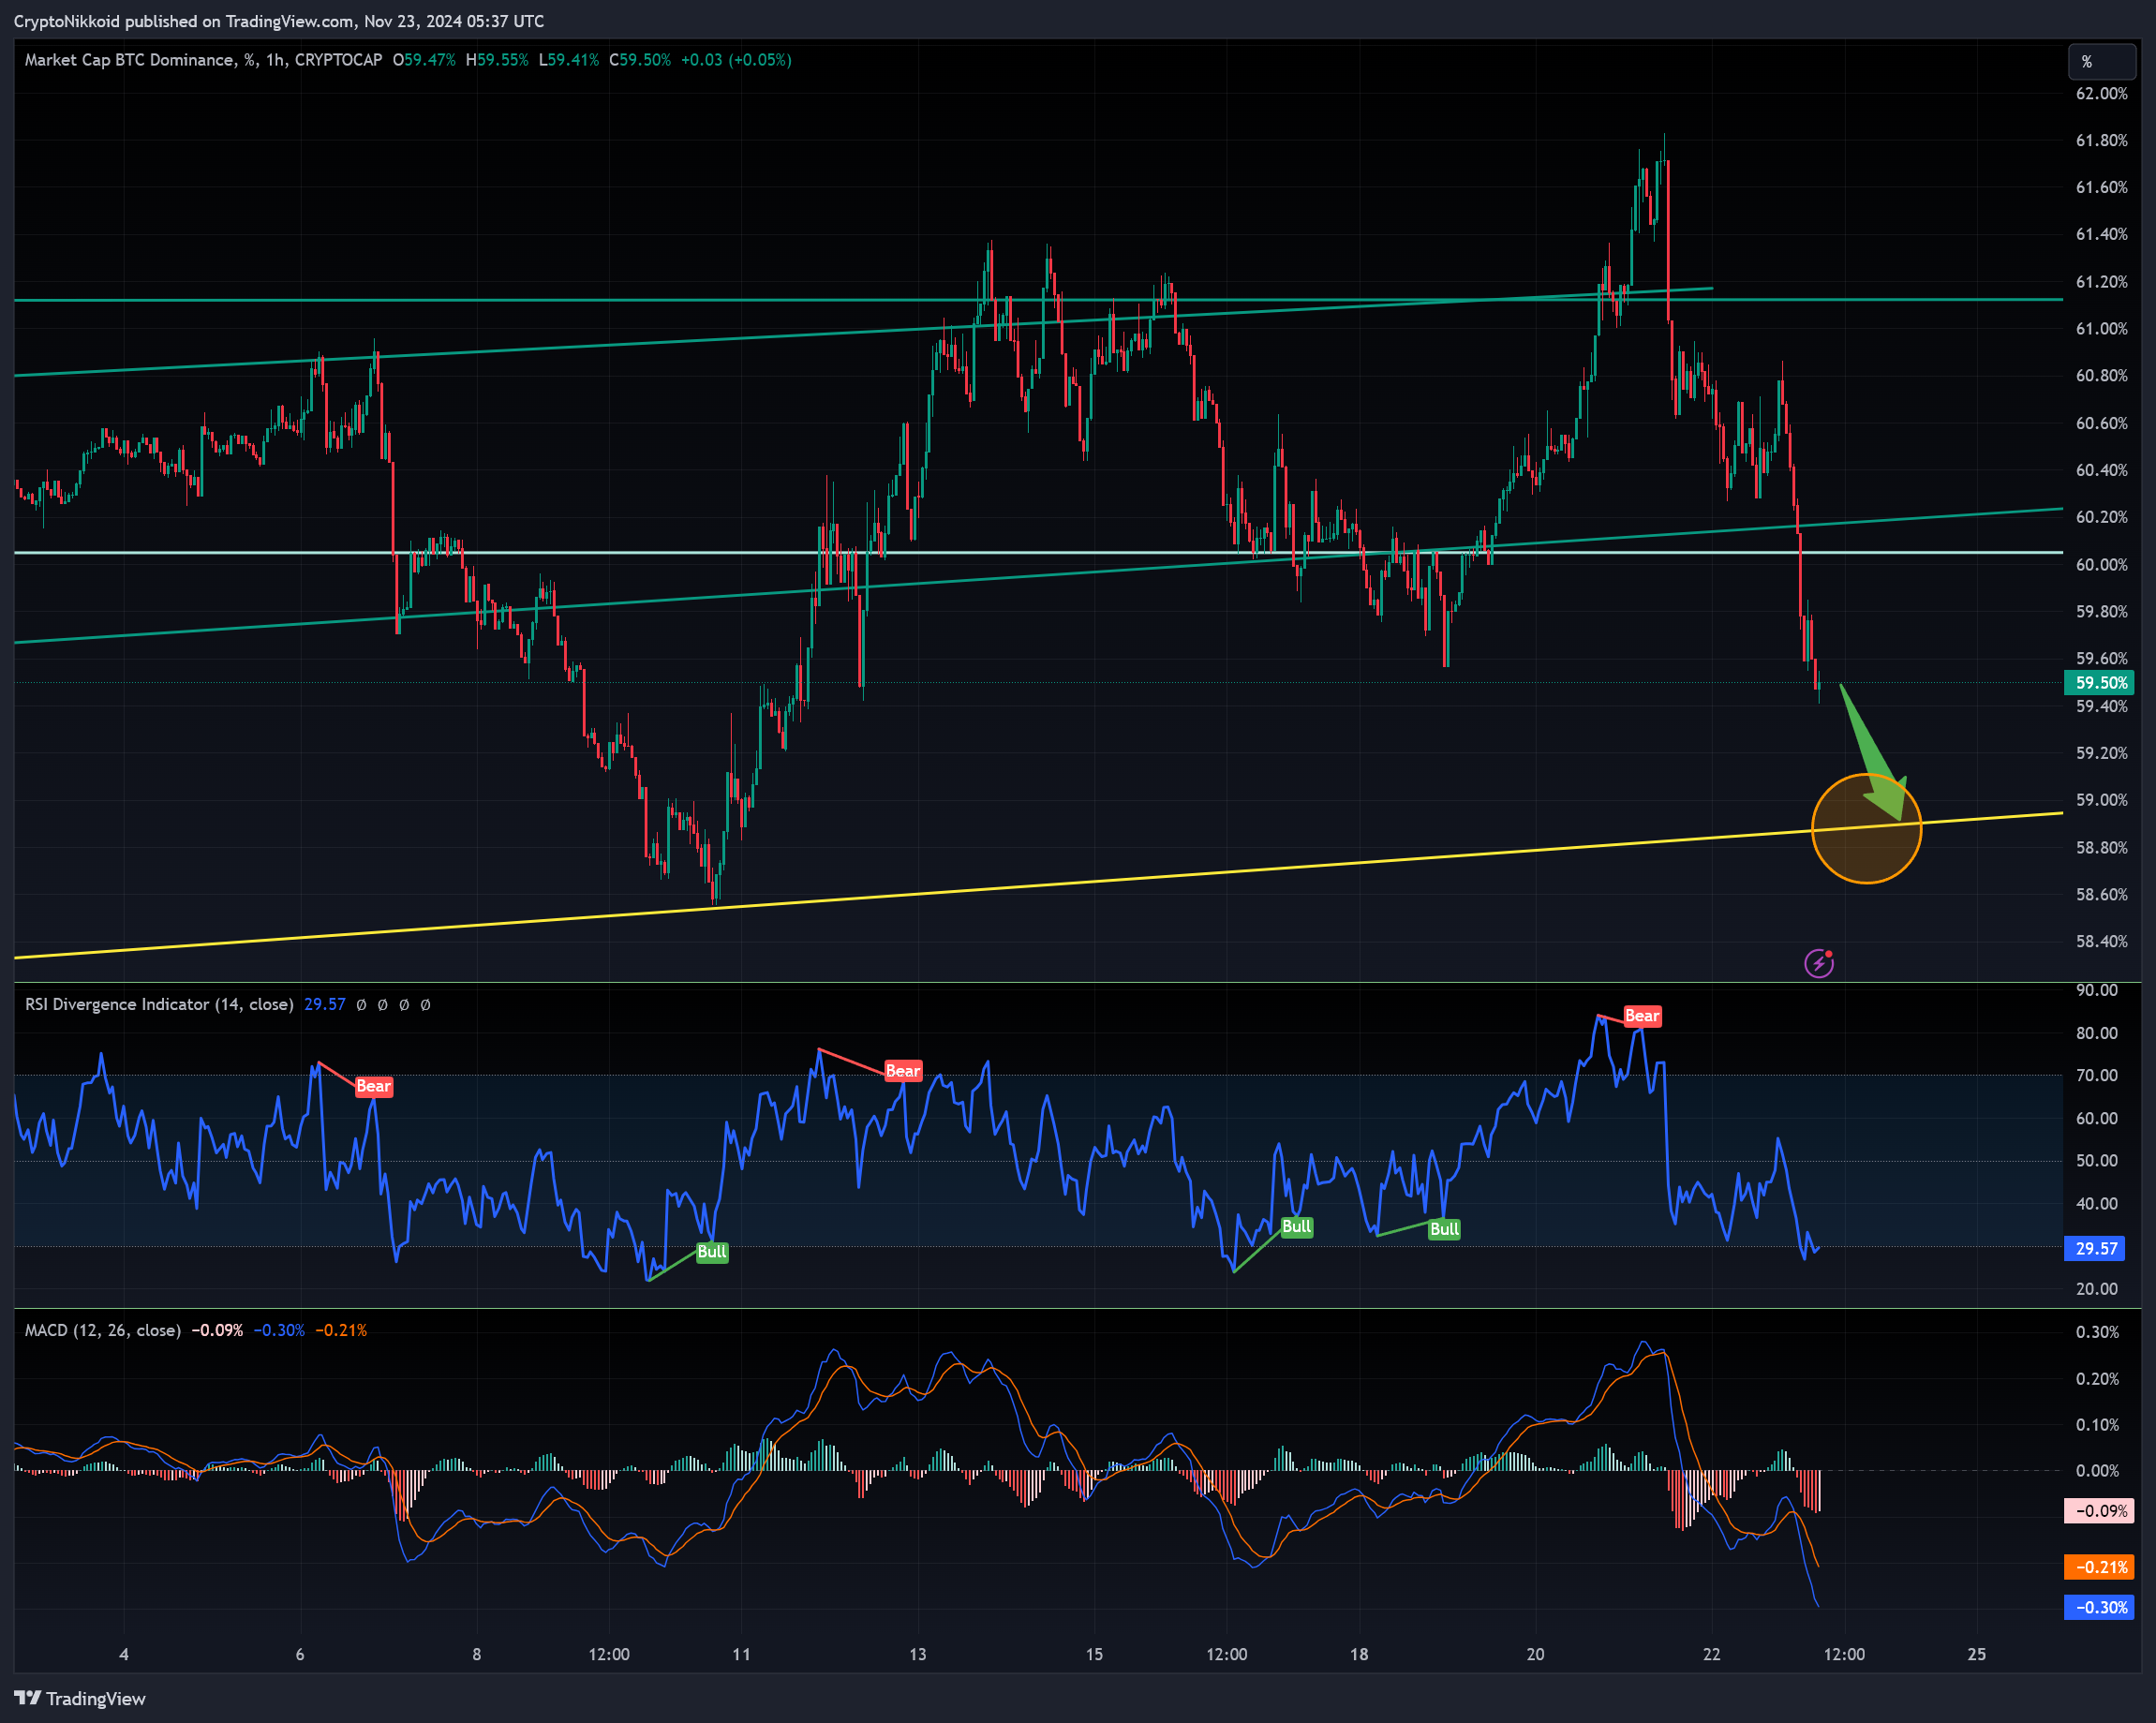Click date label 4 on time axis
The height and width of the screenshot is (1723, 2156).
124,1654
